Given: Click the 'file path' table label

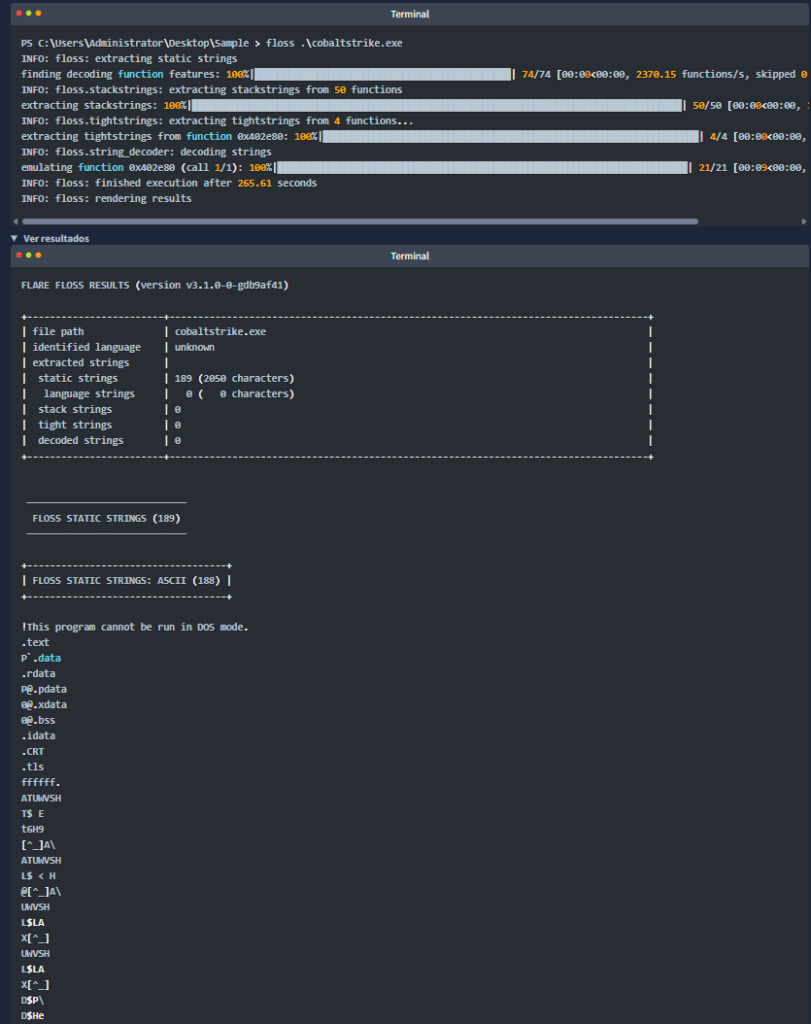Looking at the screenshot, I should [x=58, y=332].
